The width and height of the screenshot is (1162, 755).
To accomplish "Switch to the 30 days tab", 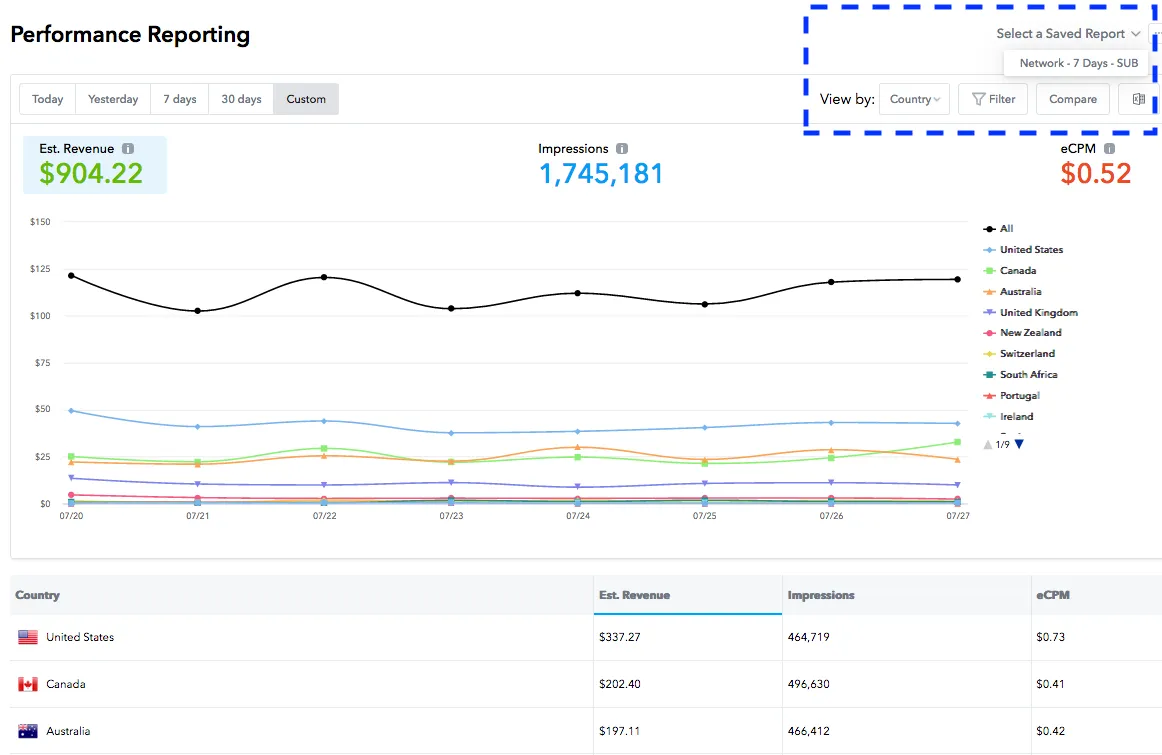I will click(240, 98).
